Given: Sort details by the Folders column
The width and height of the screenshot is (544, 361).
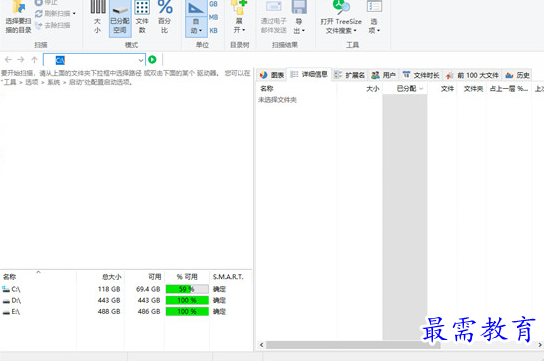Looking at the screenshot, I should [471, 89].
